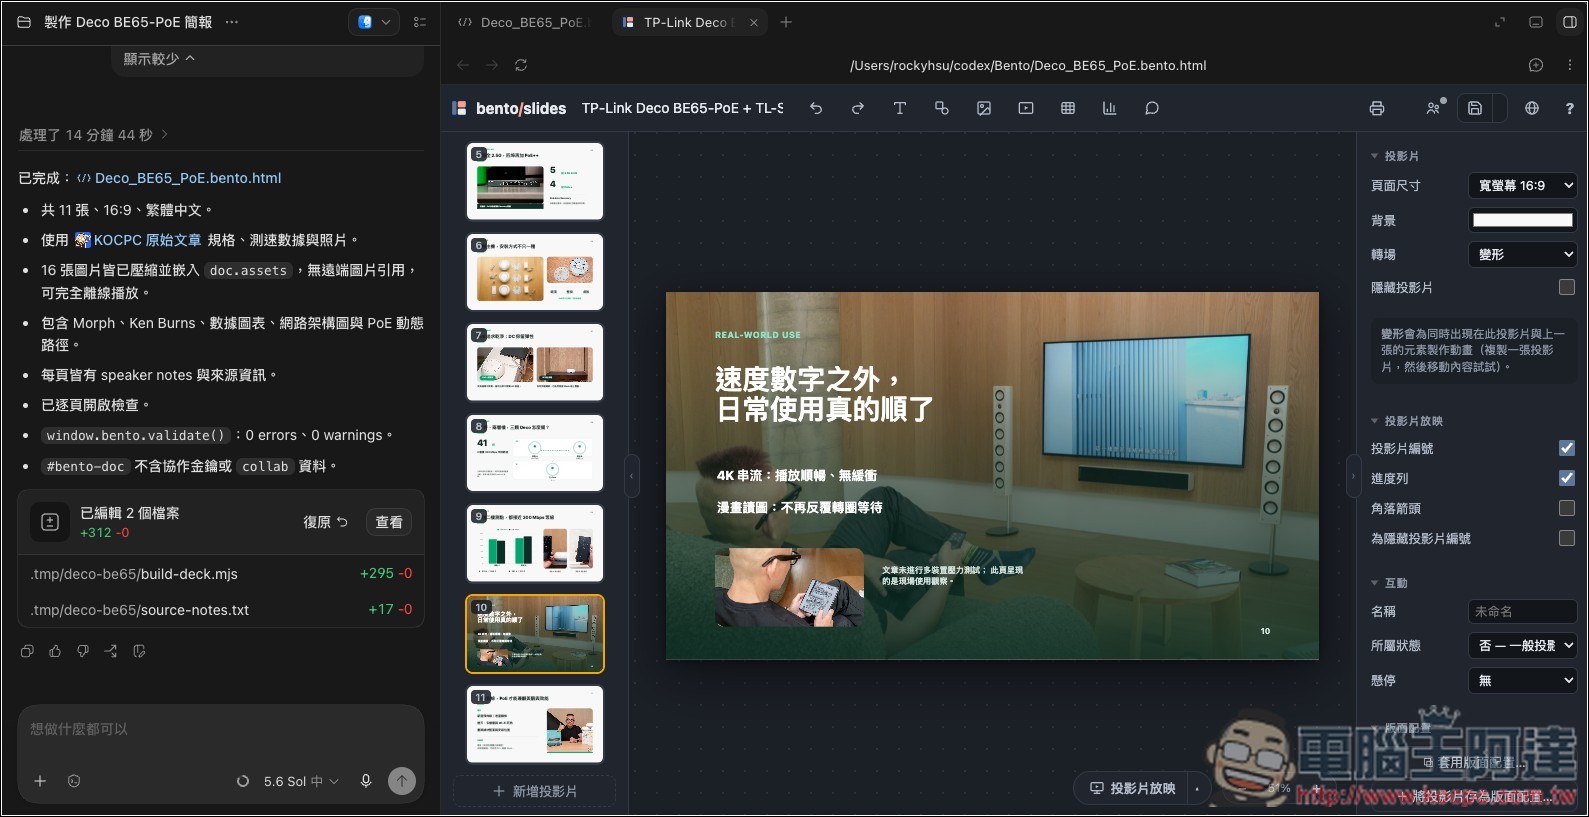Reload the preview page
The width and height of the screenshot is (1589, 817).
coord(521,65)
